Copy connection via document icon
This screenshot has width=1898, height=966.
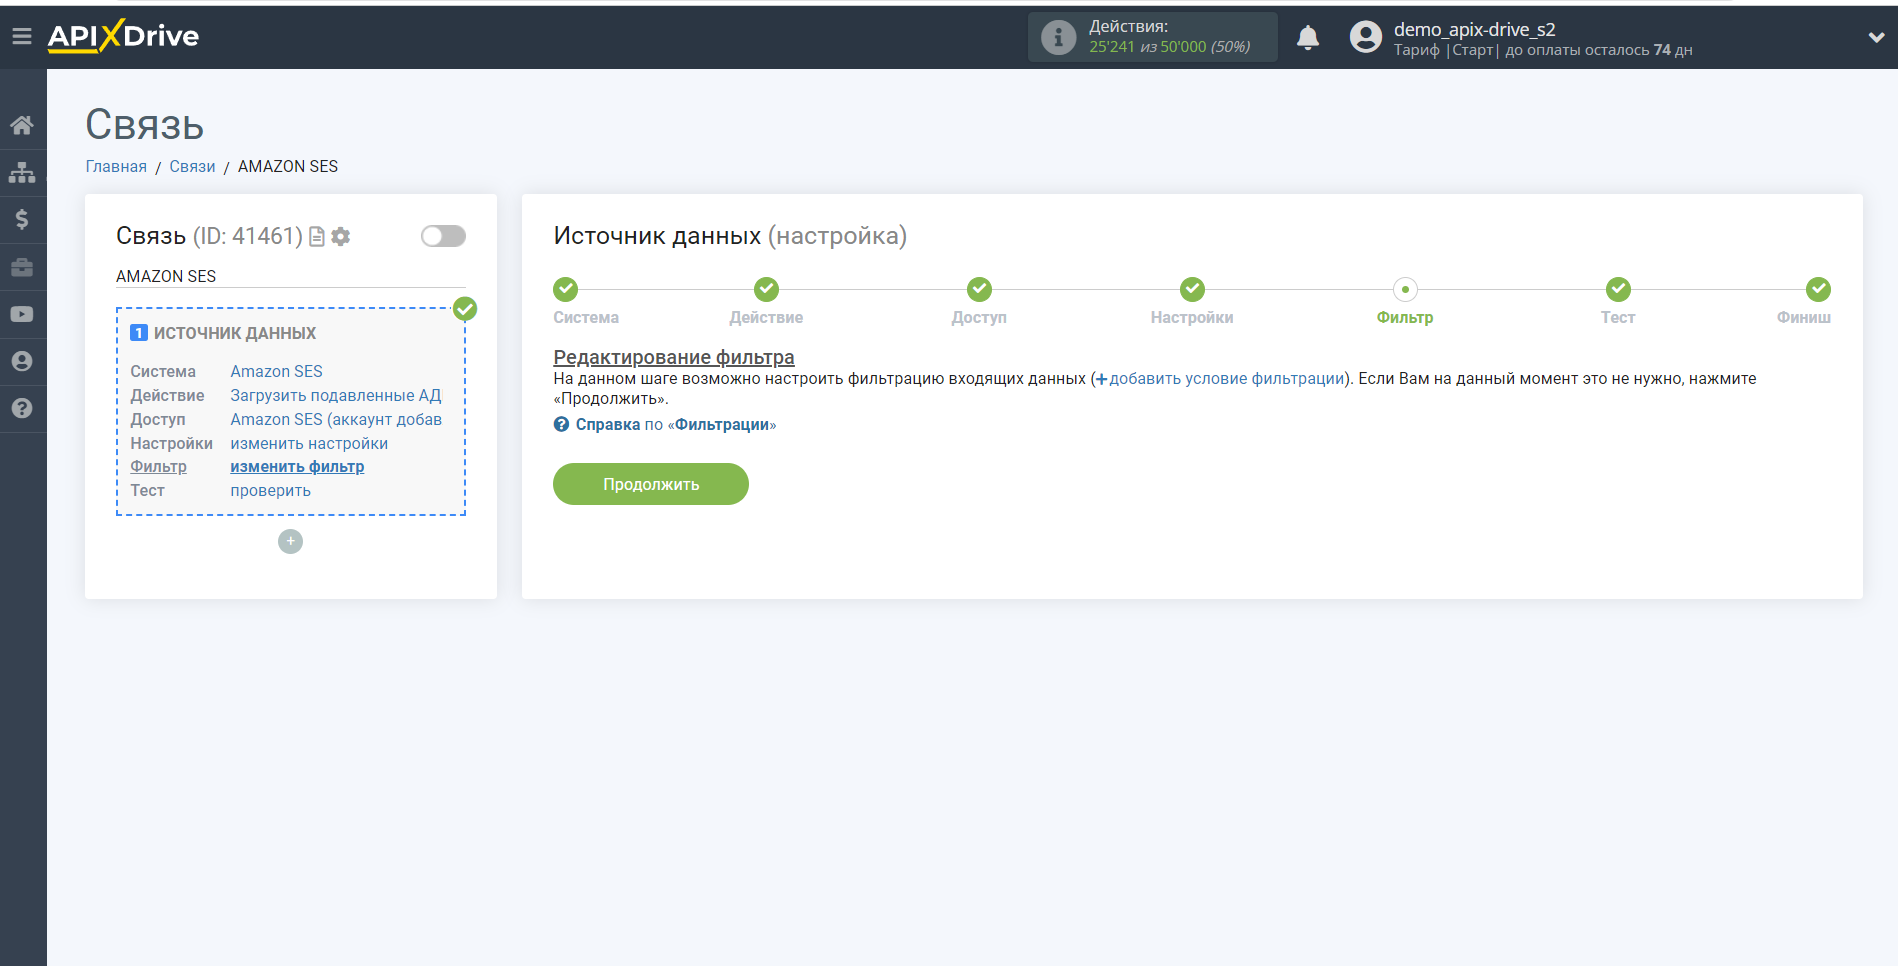(317, 237)
